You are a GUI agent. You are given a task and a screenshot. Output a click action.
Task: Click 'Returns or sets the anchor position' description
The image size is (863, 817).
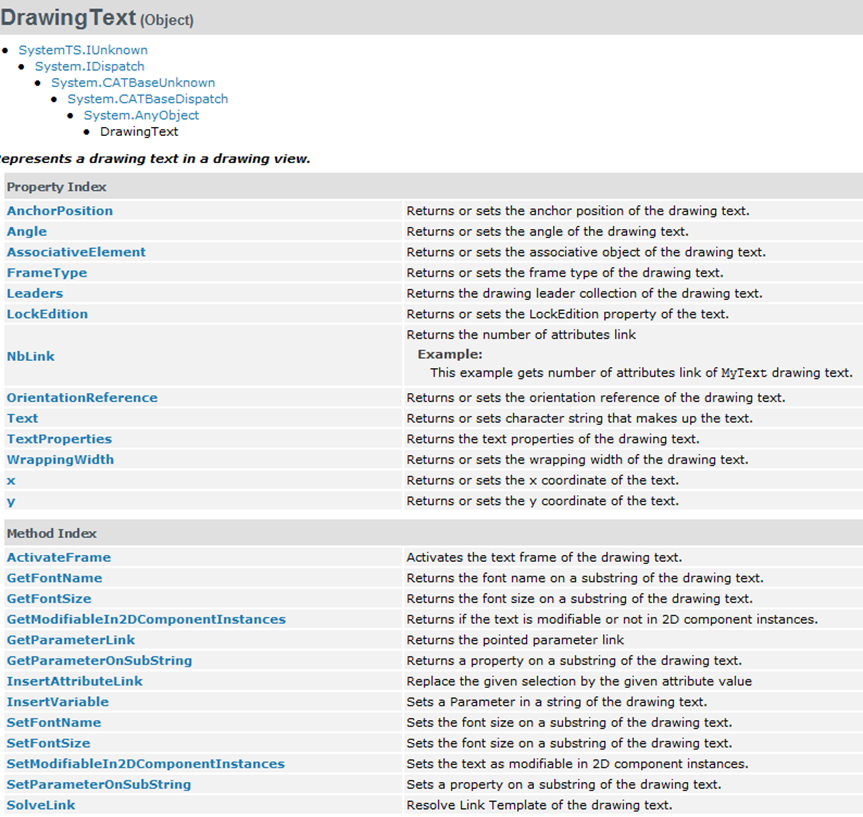coord(578,211)
